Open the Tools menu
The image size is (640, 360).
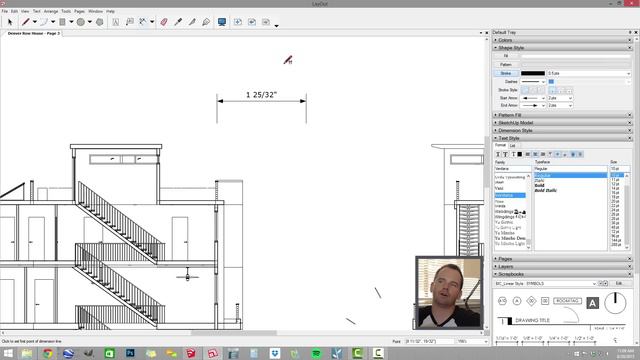[66, 11]
